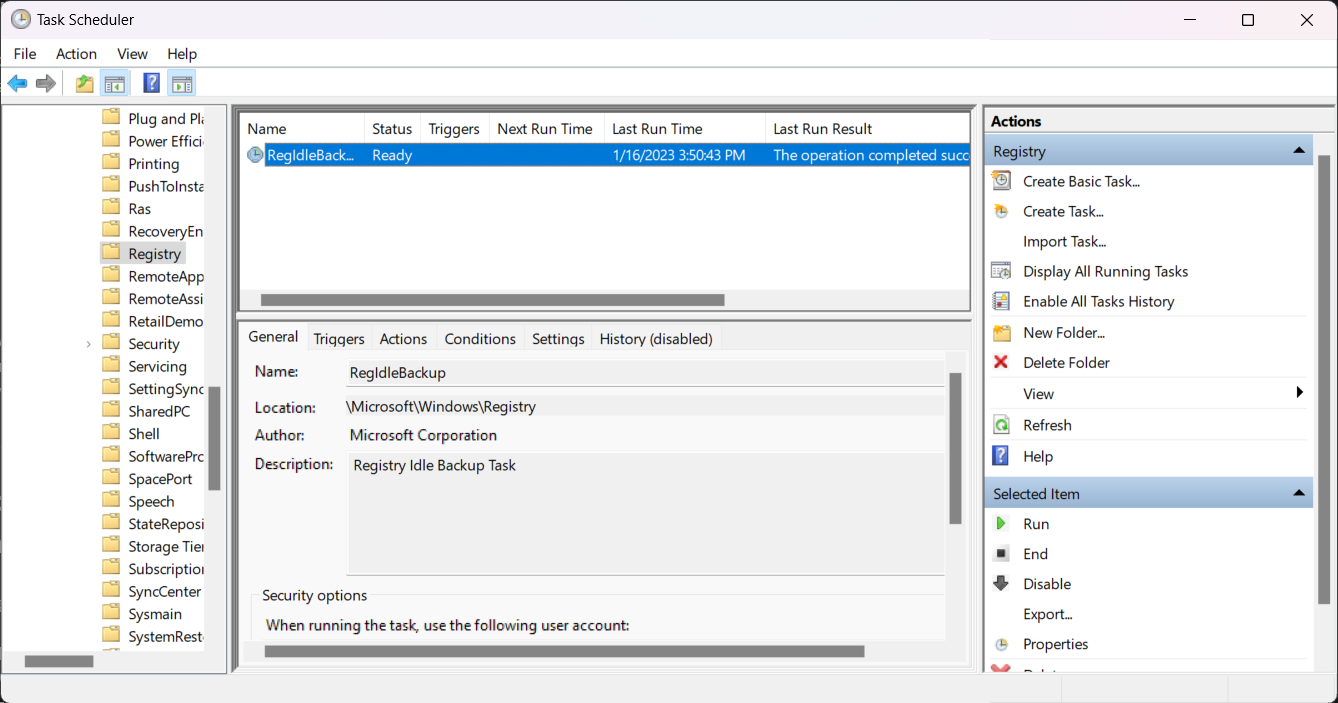The image size is (1338, 703).
Task: Click the Forward arrow toolbar icon
Action: [45, 83]
